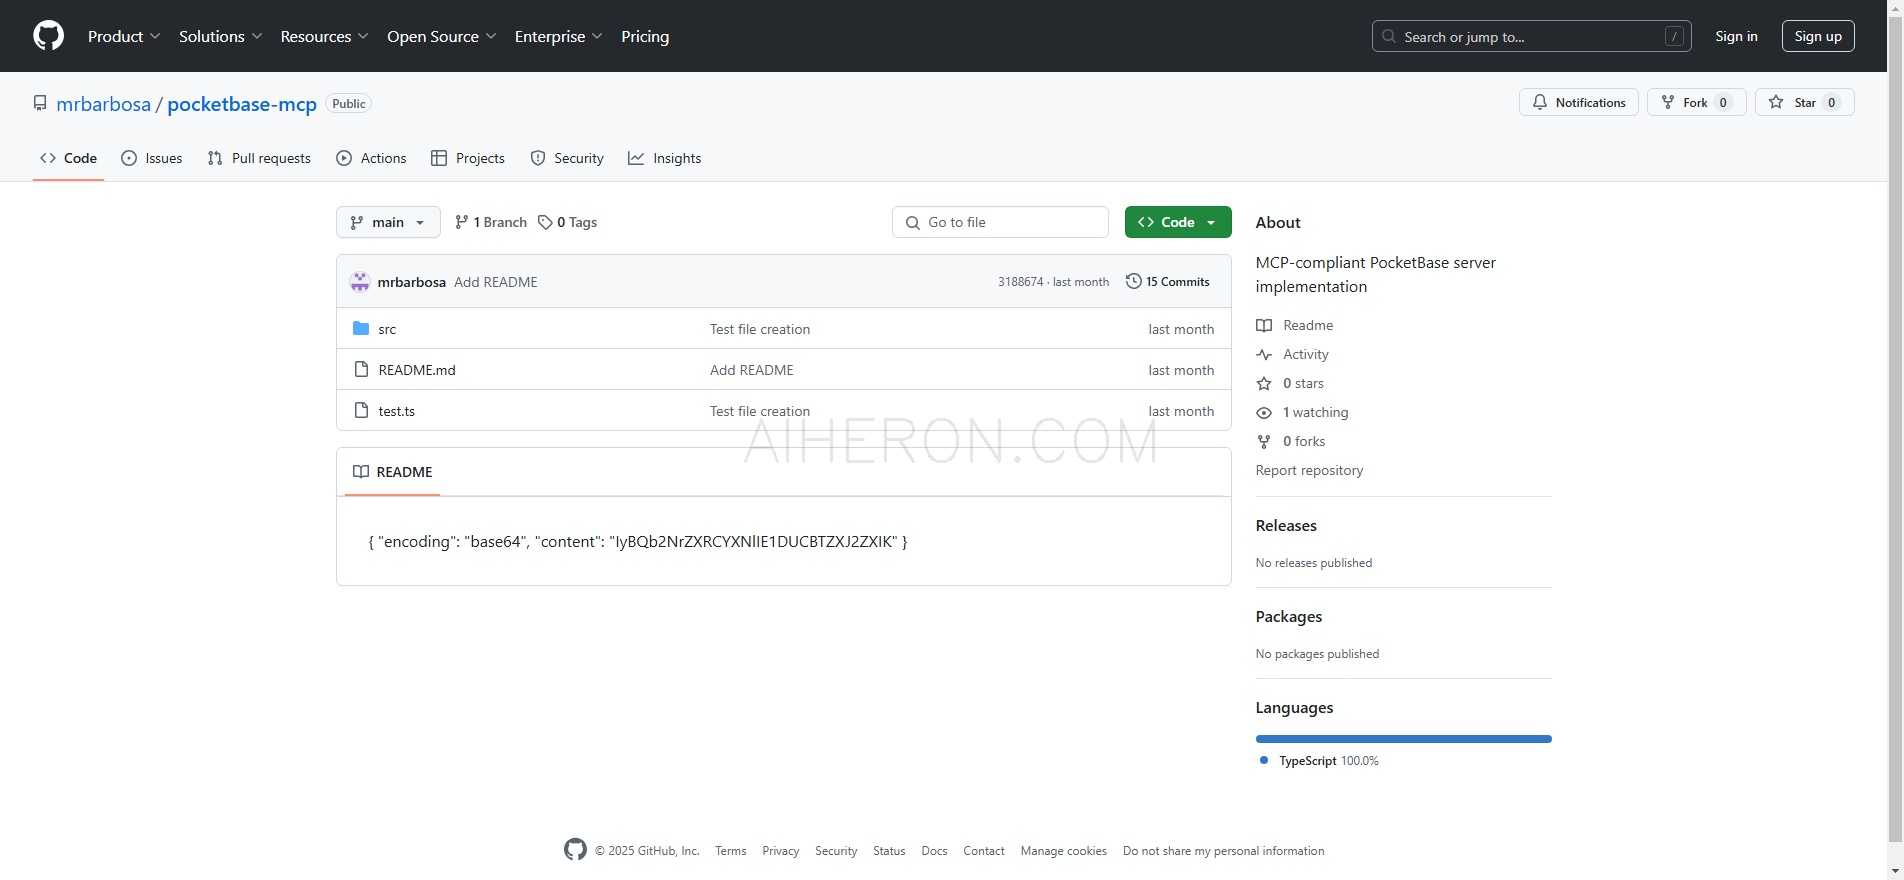Open src's Test file creation commit

(760, 329)
